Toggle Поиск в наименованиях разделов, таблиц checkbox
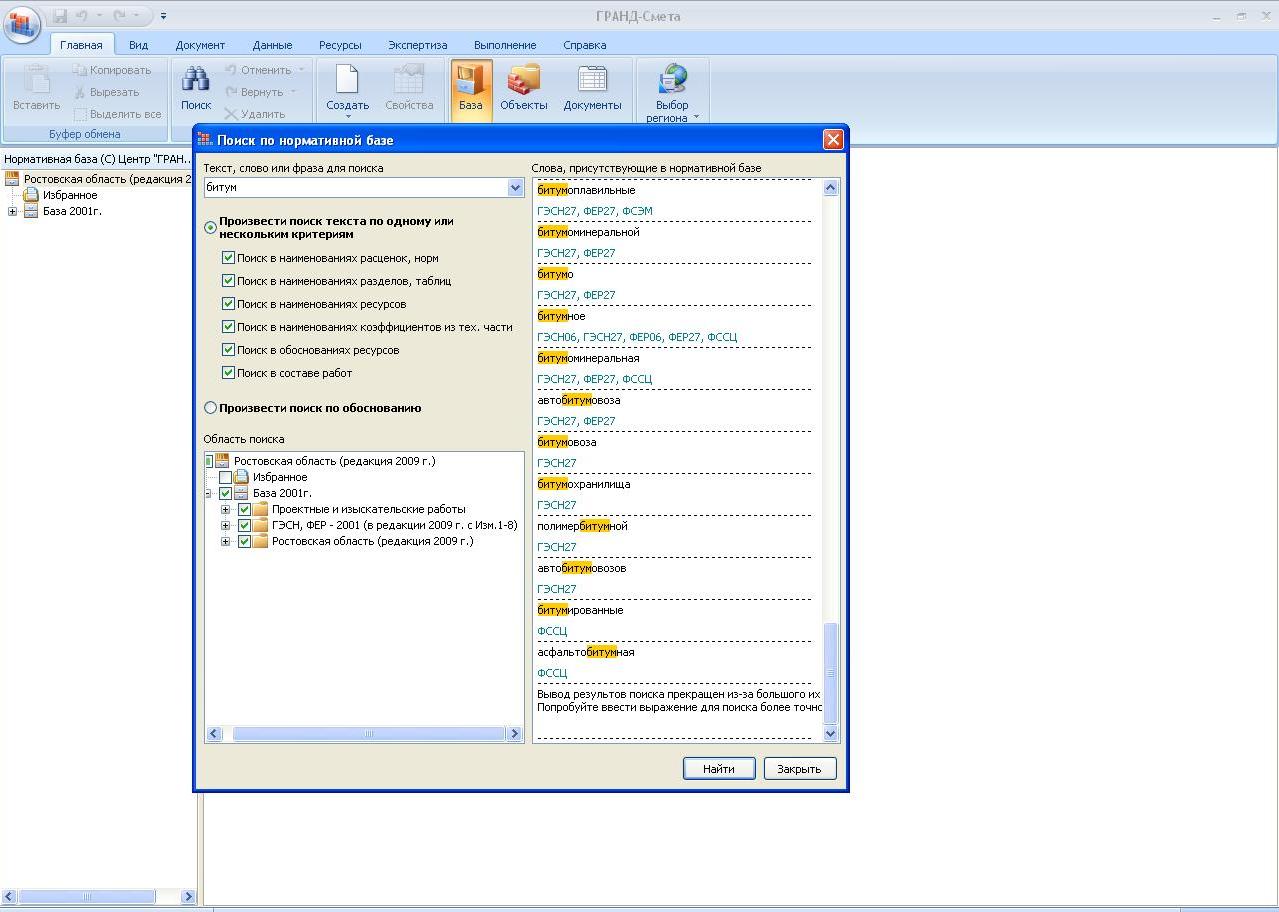The height and width of the screenshot is (912, 1279). pos(228,281)
